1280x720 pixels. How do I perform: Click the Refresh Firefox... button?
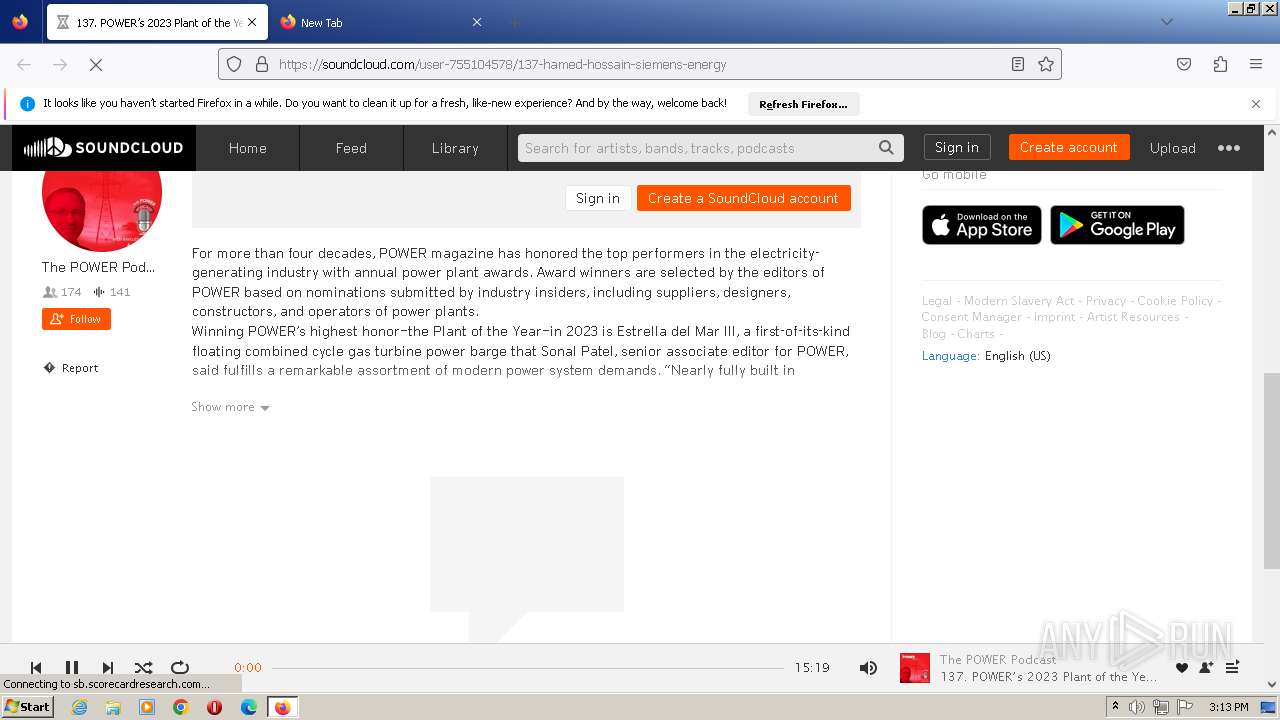(x=803, y=104)
